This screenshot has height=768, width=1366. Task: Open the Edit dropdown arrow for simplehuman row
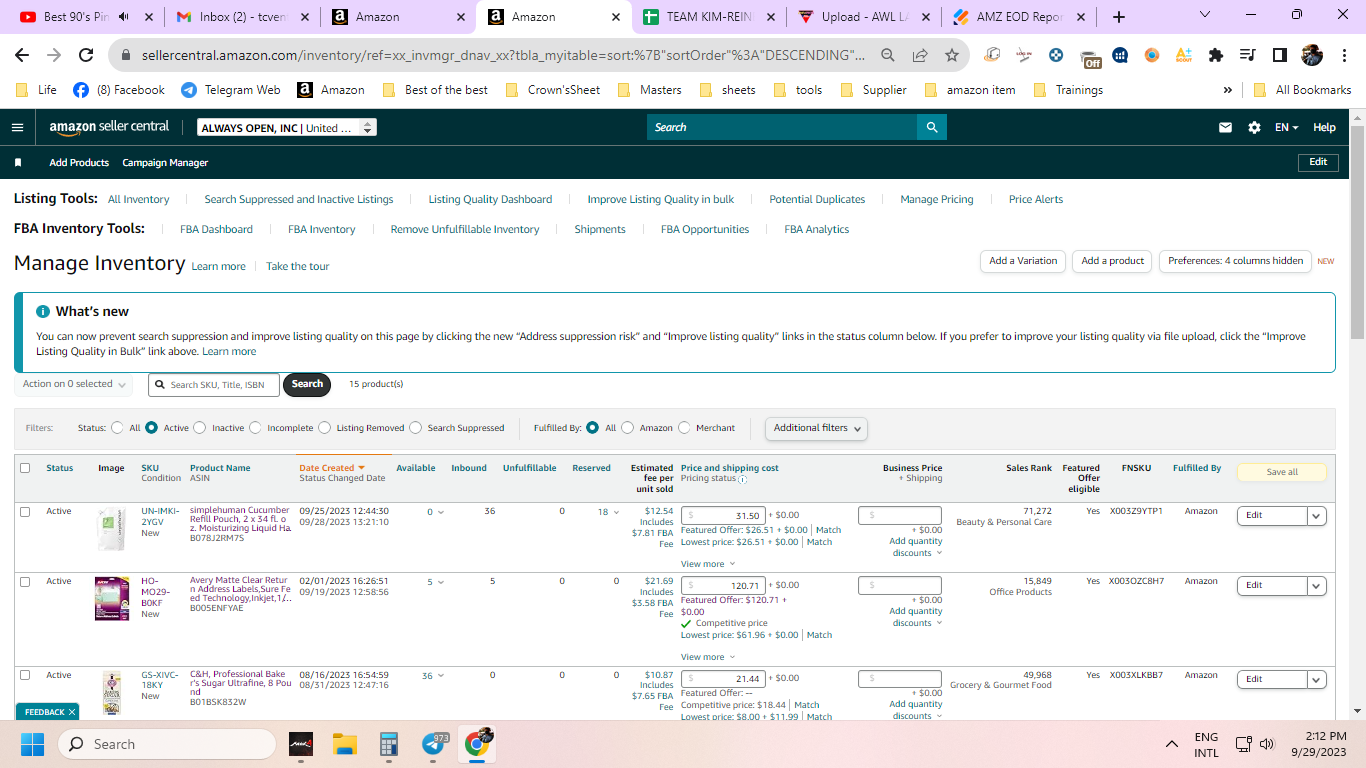coord(1317,516)
